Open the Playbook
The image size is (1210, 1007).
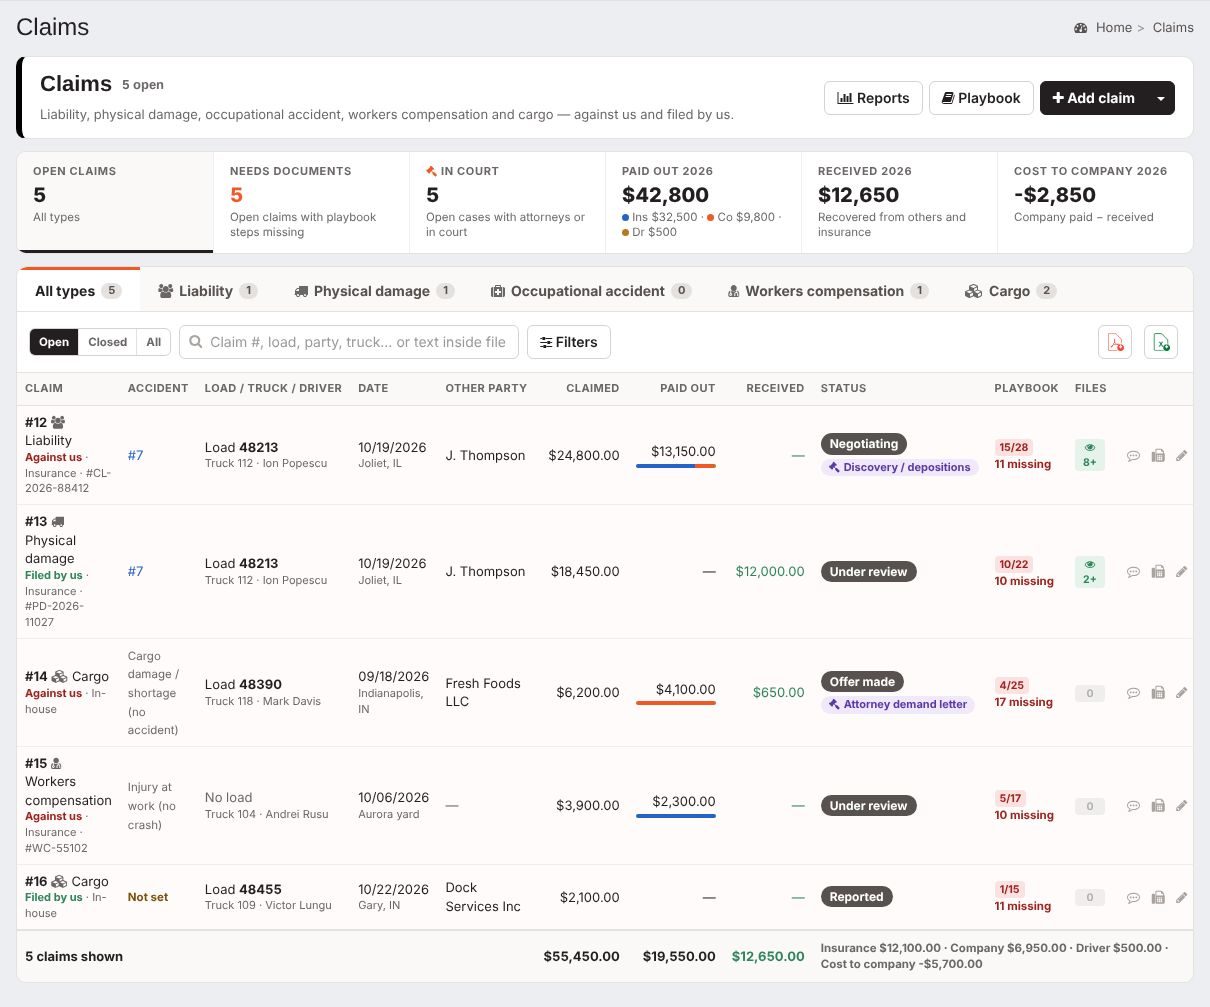981,98
